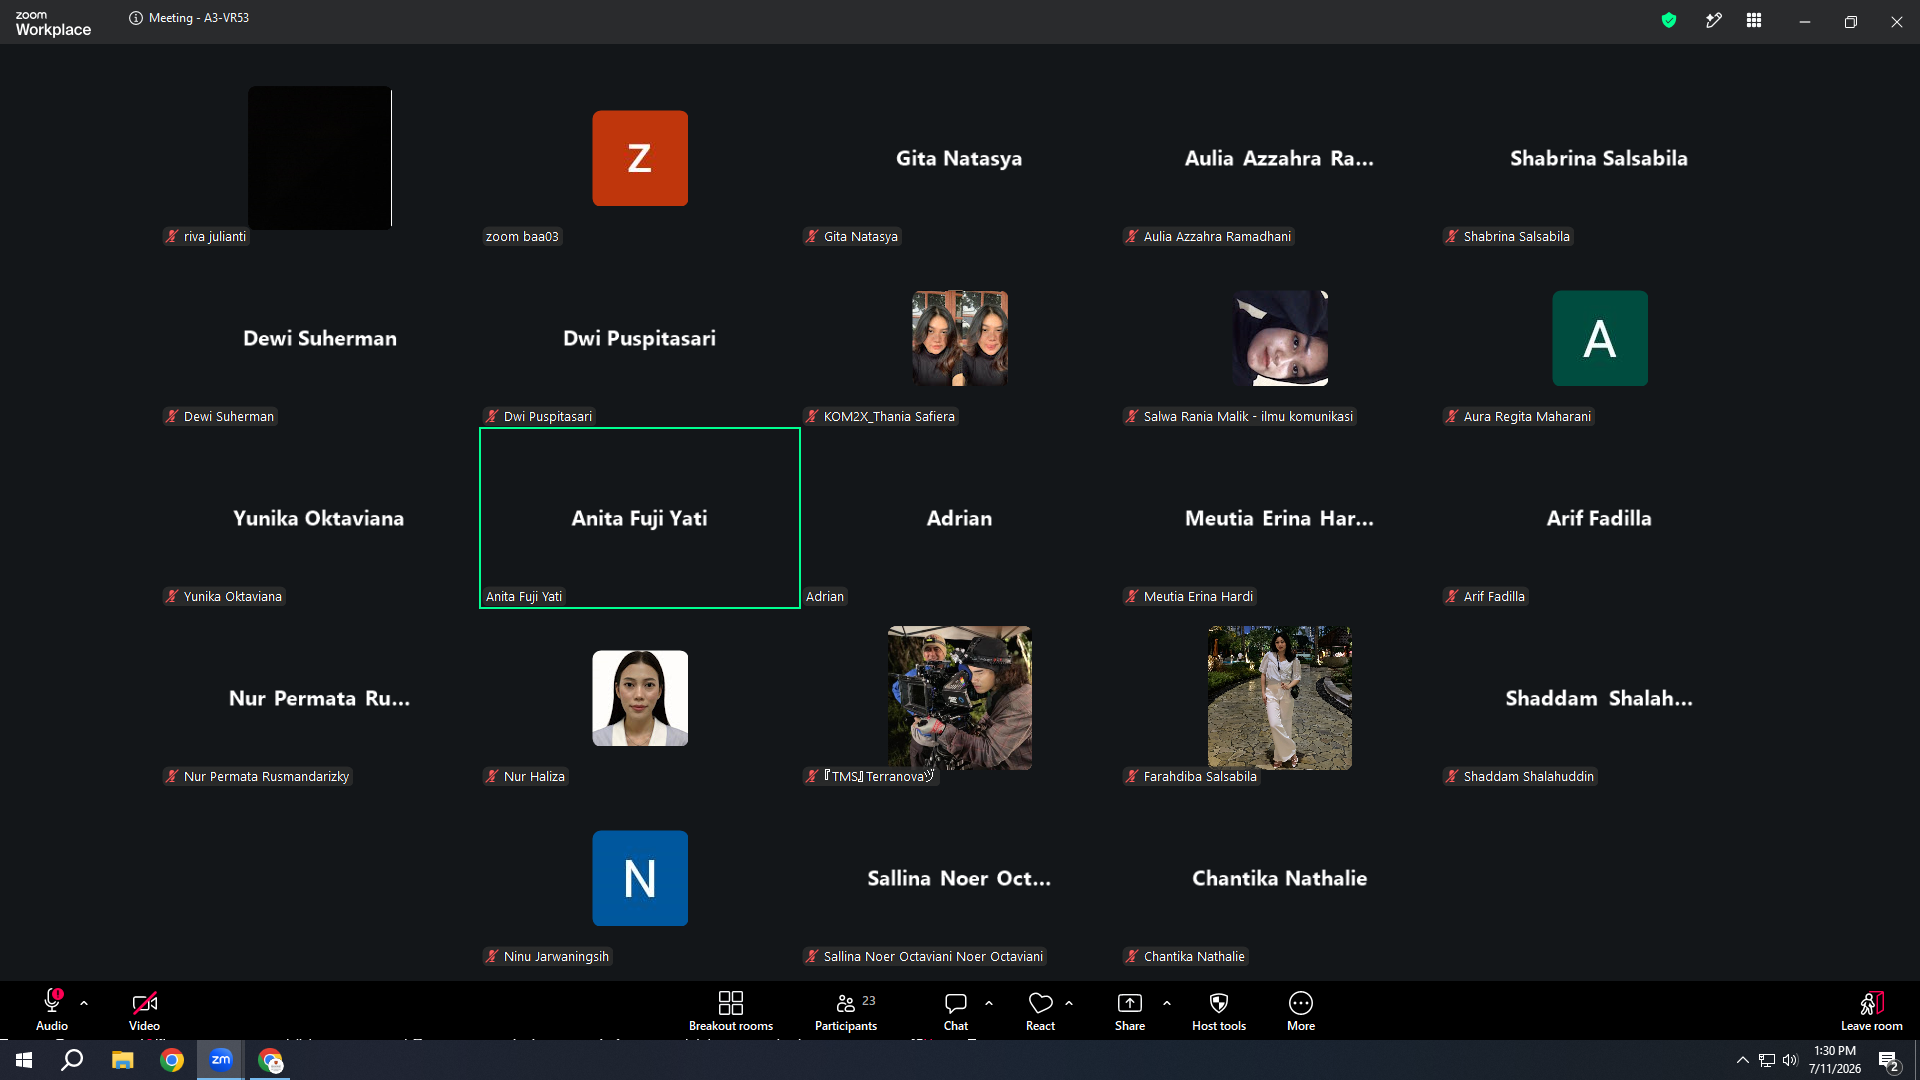Image resolution: width=1920 pixels, height=1080 pixels.
Task: Open the Chat panel
Action: coord(955,1010)
